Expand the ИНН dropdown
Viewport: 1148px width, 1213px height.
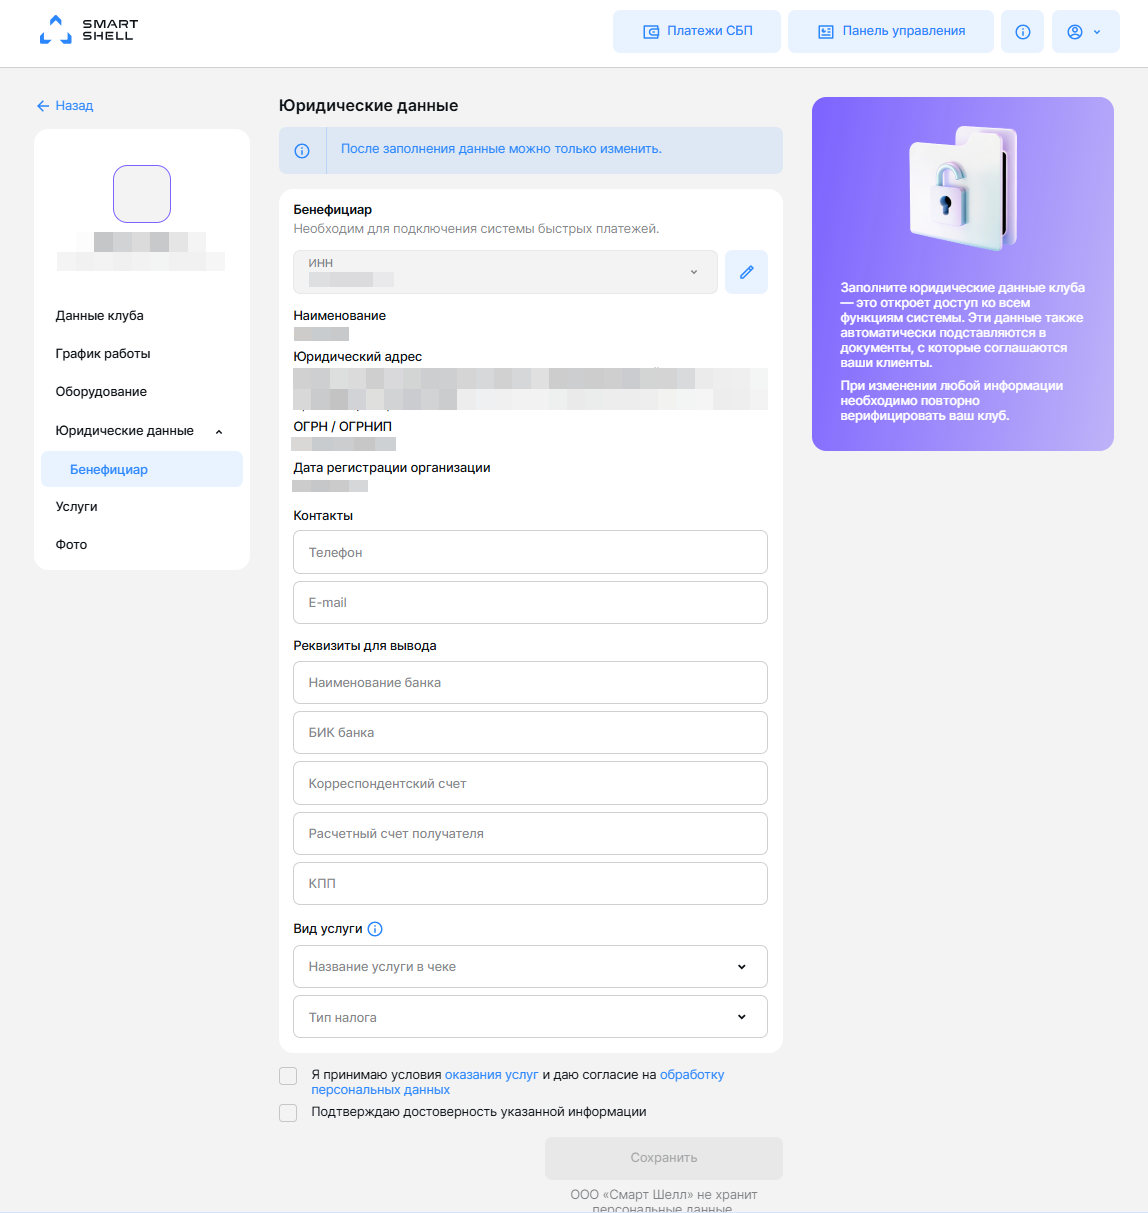pos(505,272)
